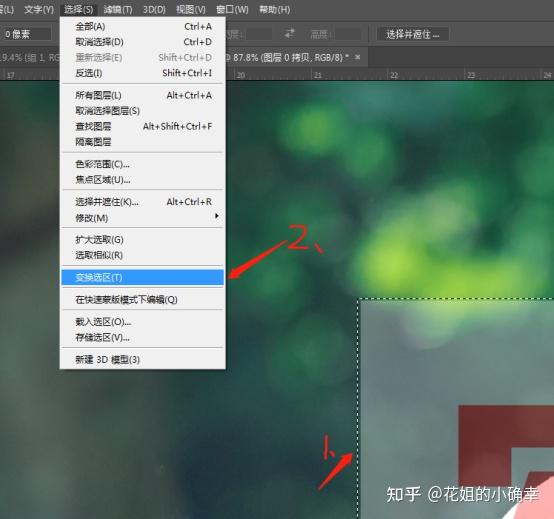The image size is (554, 519).
Task: Switch to the 19.4% (组 1 document tab
Action: (29, 57)
